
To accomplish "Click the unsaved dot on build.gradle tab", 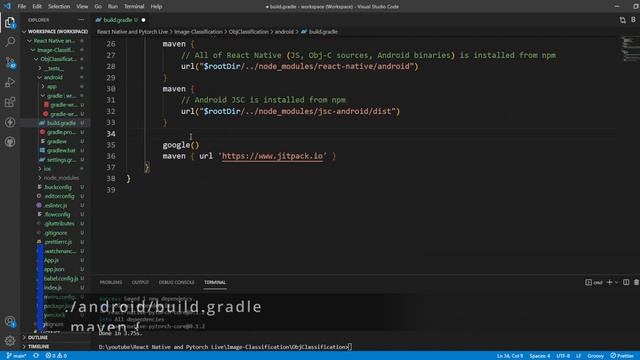I will [143, 20].
